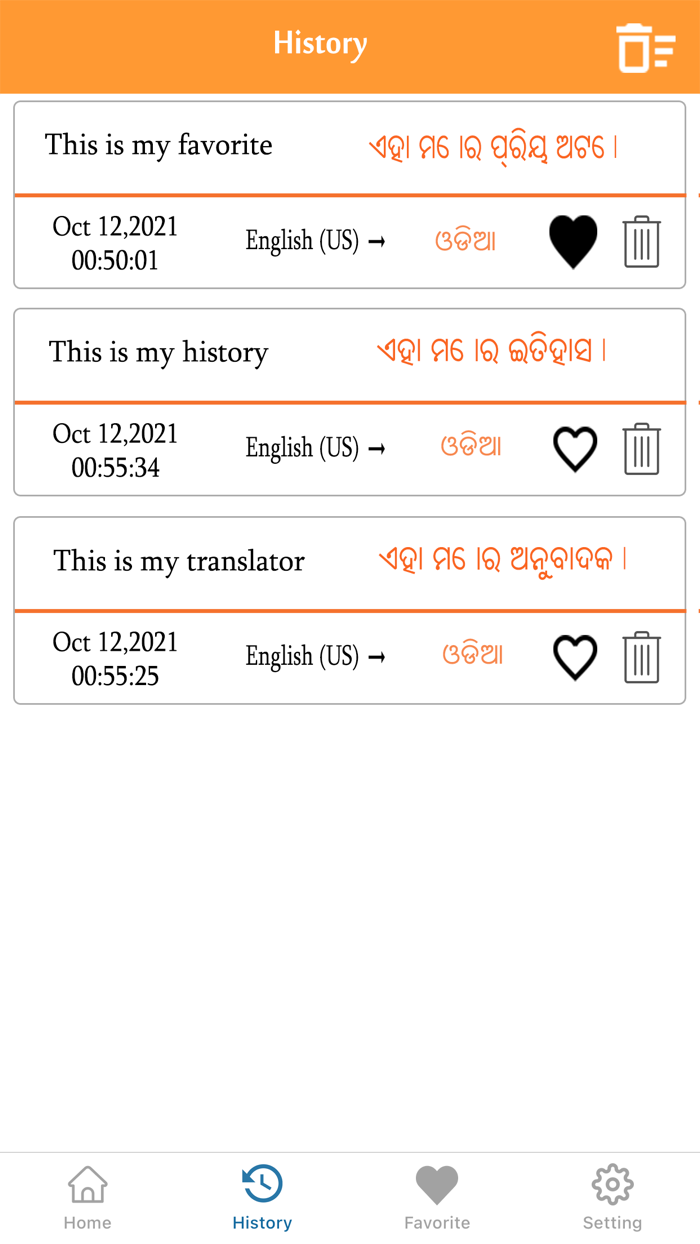Delete the 'This is my history' entry
This screenshot has height=1244, width=700.
(x=641, y=449)
